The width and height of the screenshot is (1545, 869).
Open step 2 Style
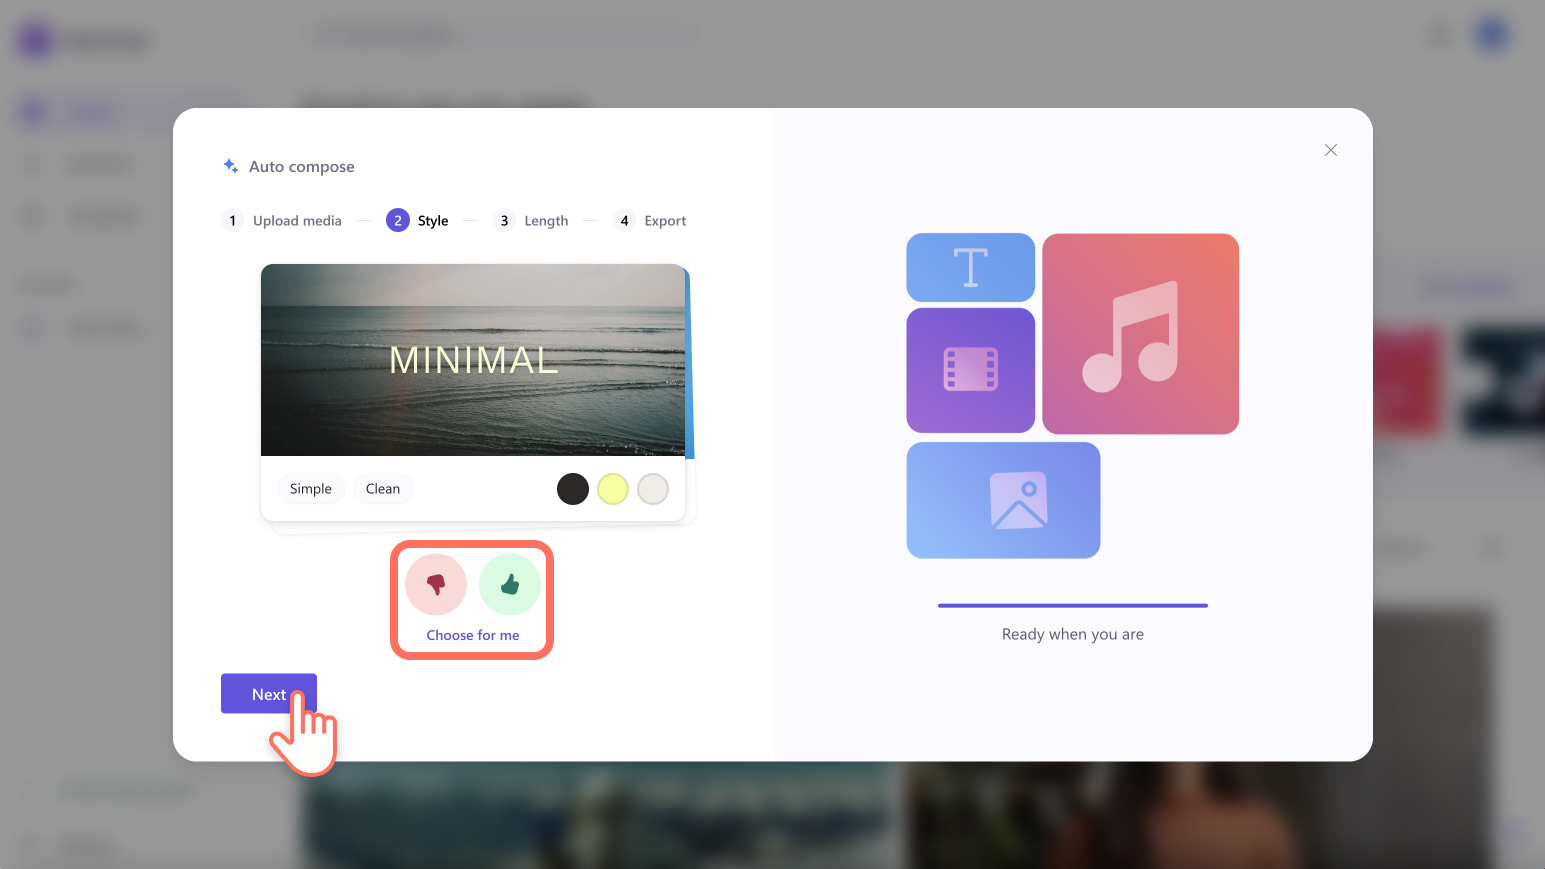click(418, 220)
